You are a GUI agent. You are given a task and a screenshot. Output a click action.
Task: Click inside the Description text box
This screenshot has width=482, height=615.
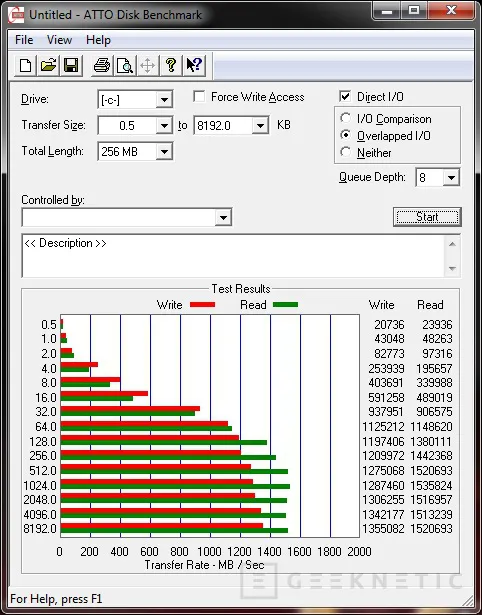click(233, 256)
